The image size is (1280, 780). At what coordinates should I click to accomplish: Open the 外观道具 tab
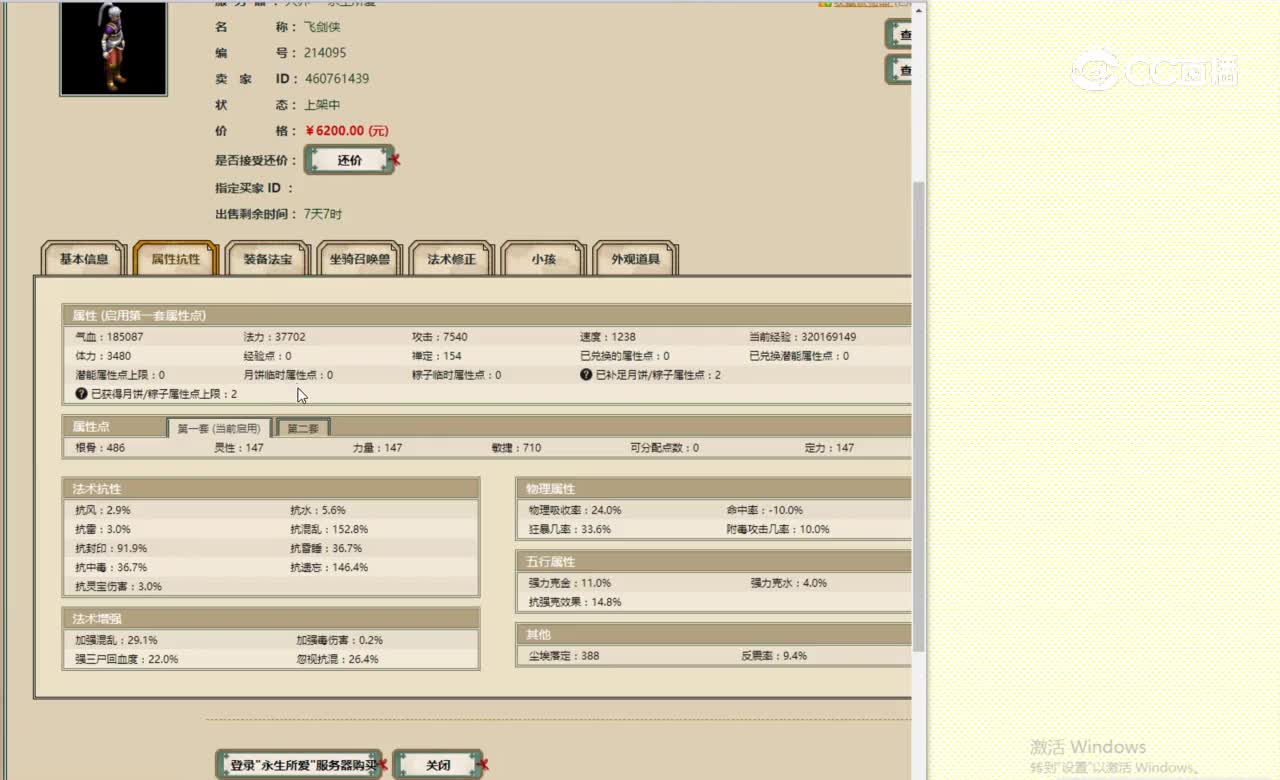point(635,259)
